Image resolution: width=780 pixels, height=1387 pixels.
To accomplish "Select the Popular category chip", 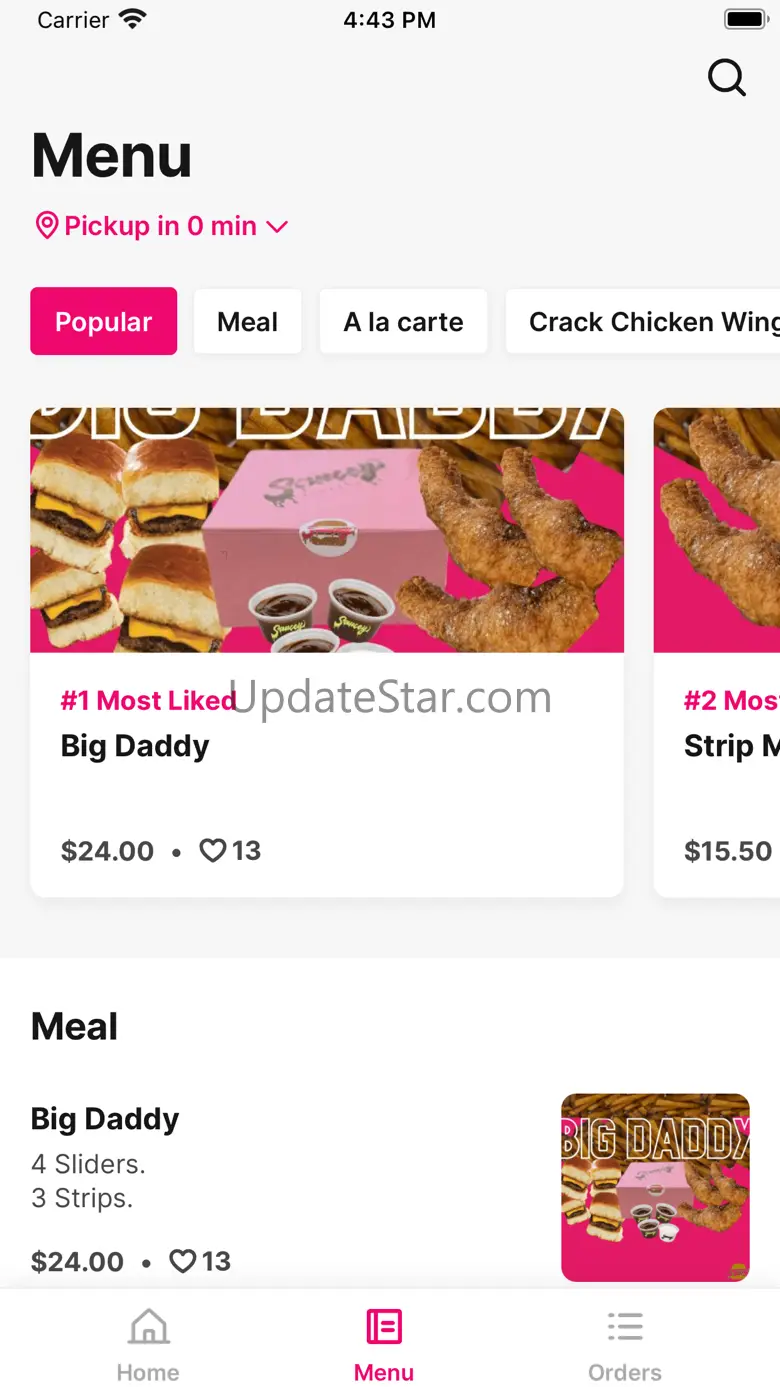I will tap(104, 321).
